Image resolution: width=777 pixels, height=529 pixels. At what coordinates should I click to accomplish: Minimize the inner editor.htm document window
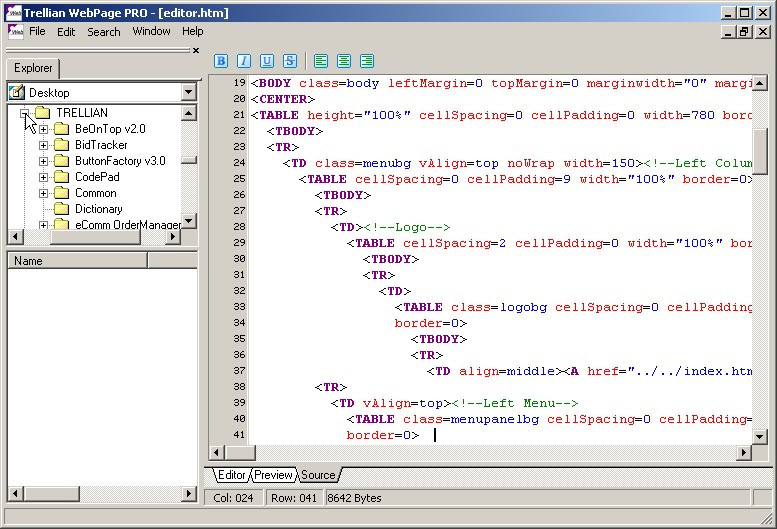click(x=727, y=32)
